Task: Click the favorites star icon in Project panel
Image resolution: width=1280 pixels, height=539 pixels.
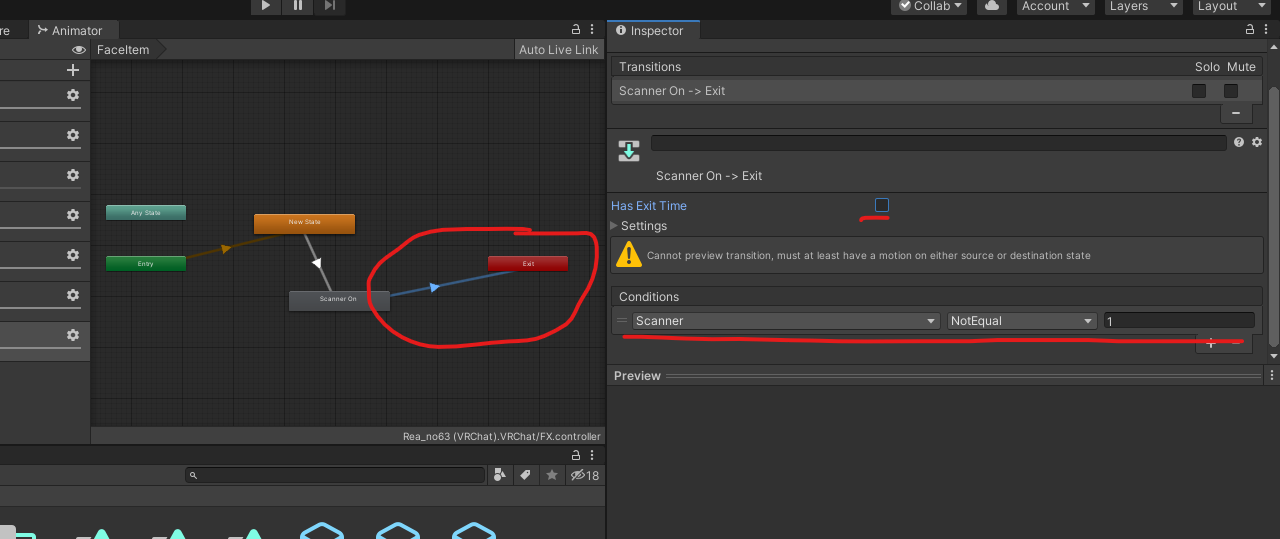Action: point(551,476)
